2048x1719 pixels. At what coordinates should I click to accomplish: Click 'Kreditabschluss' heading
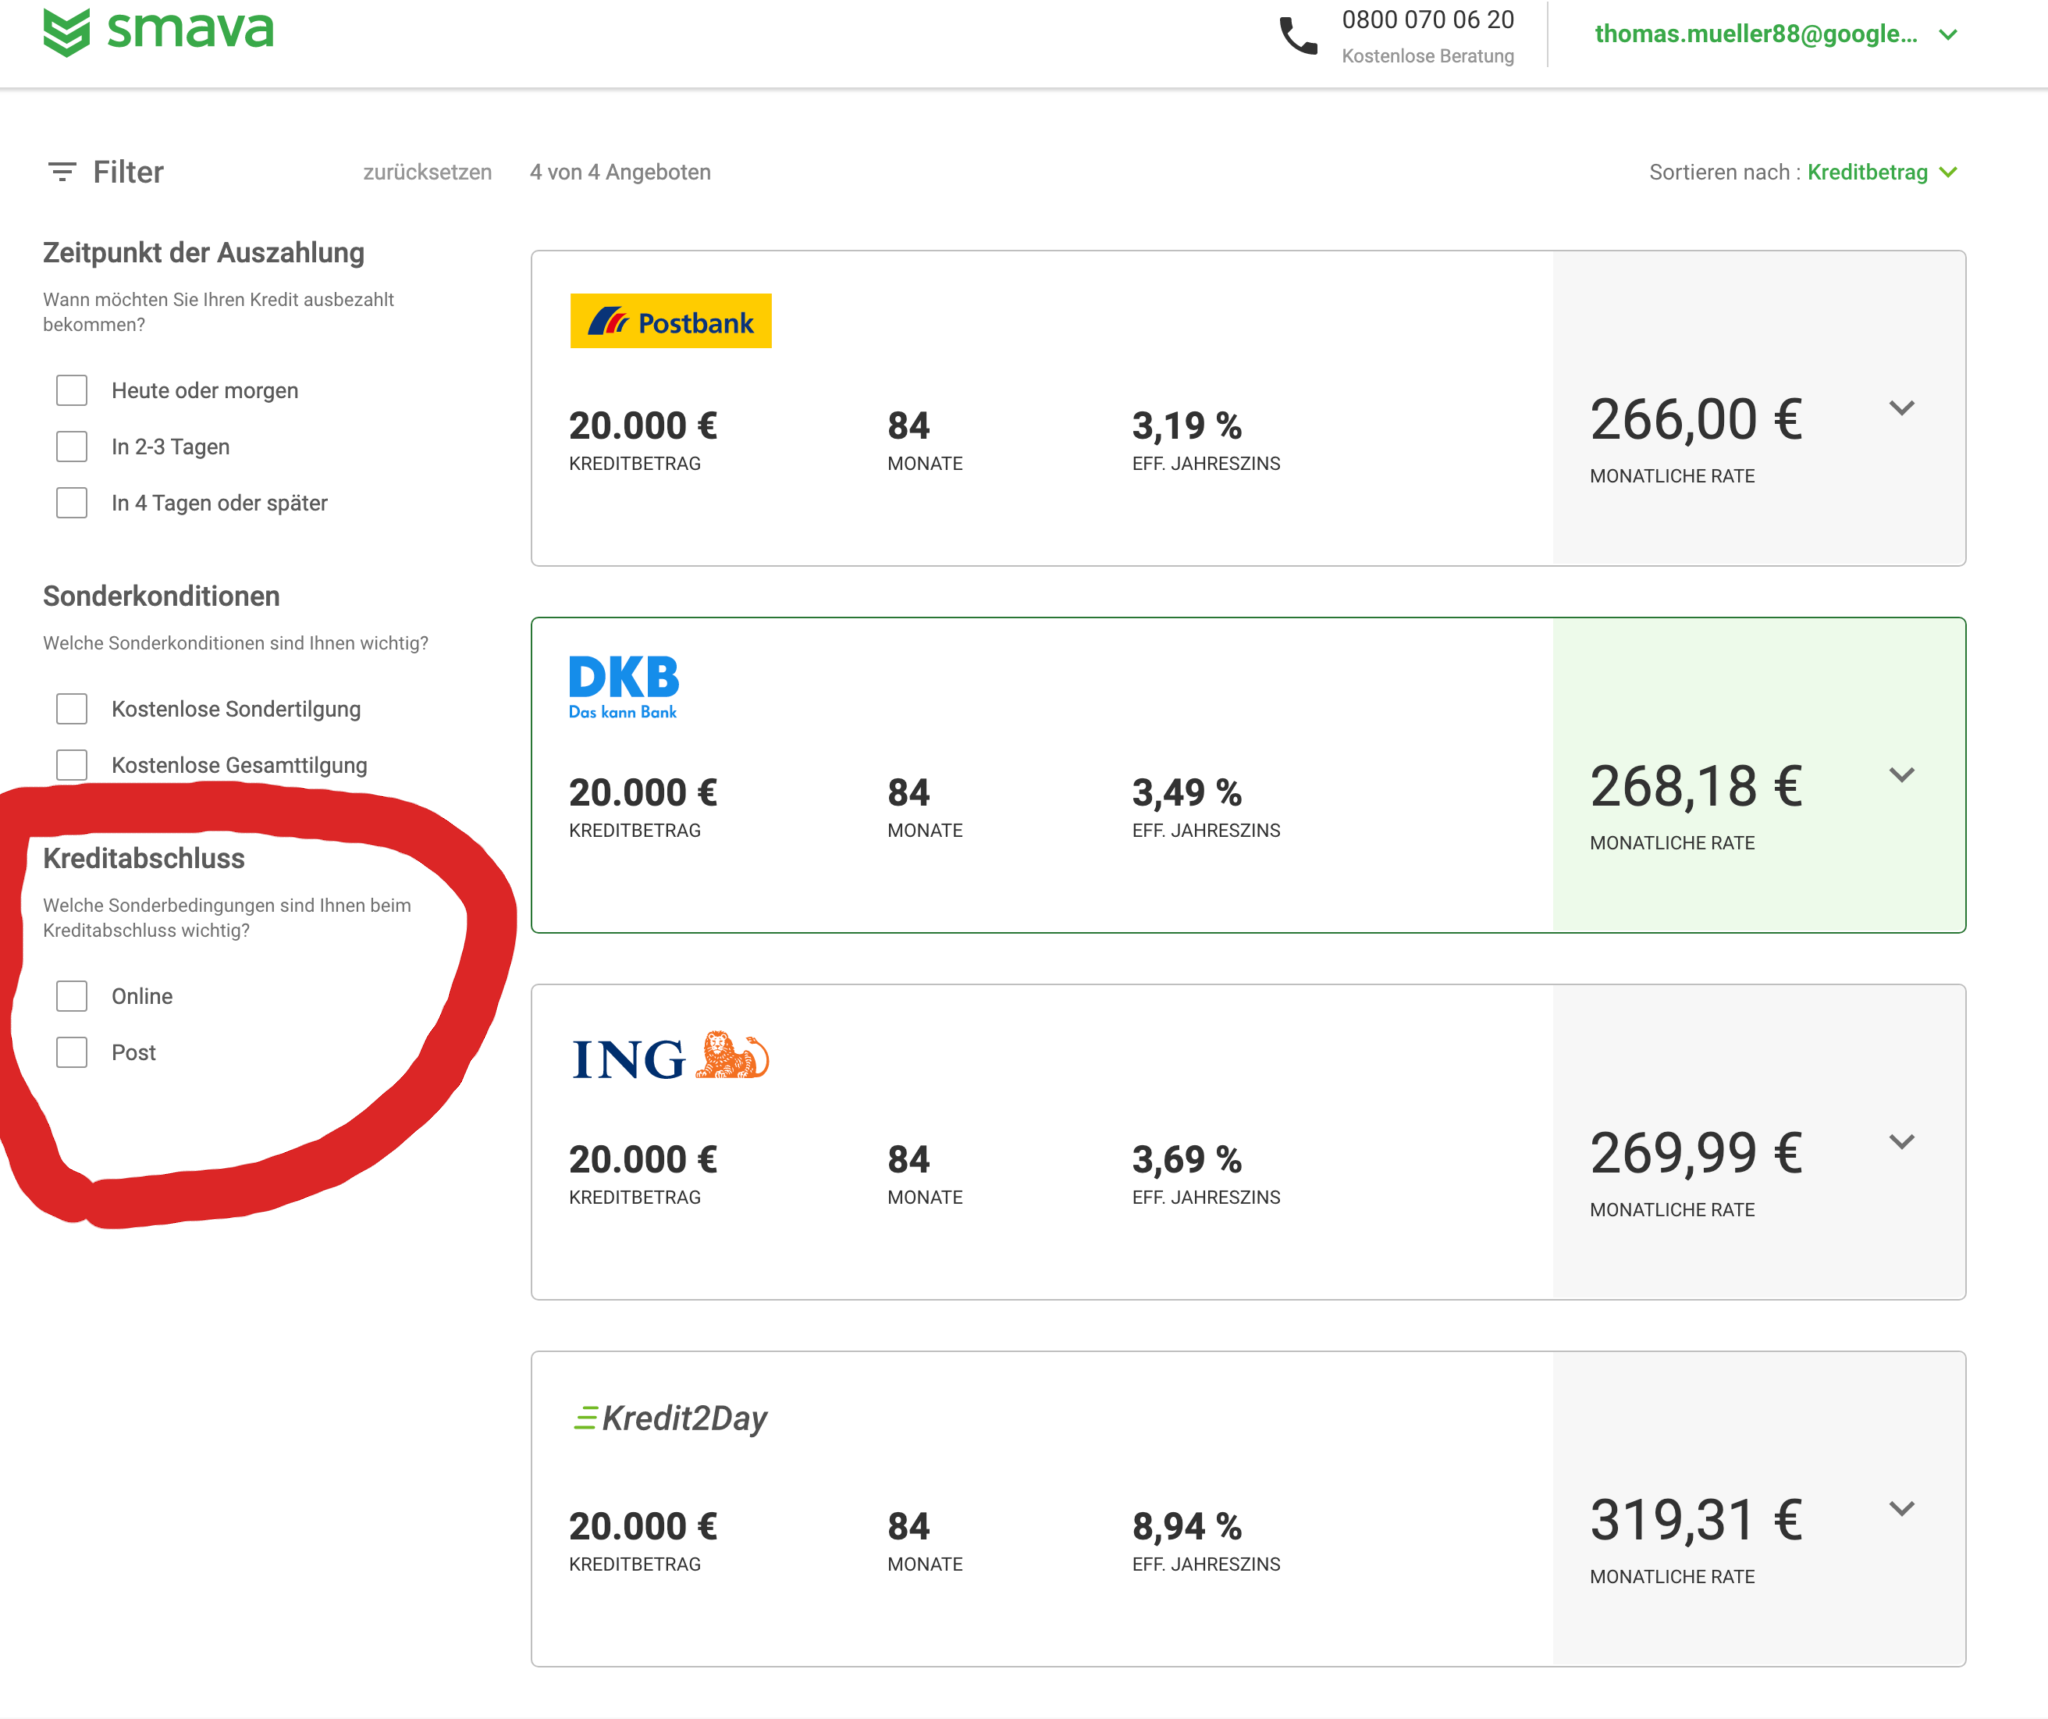(144, 858)
